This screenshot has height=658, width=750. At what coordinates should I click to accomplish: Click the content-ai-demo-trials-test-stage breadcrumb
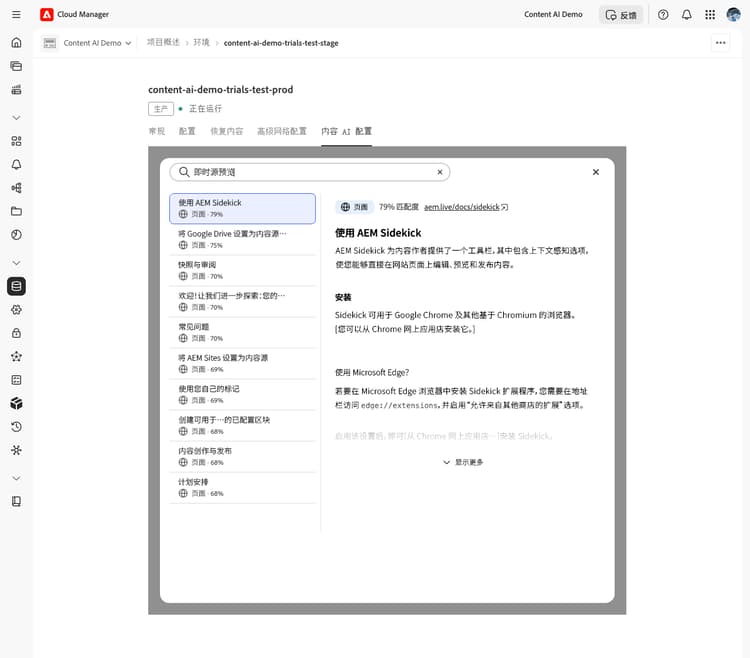(281, 43)
